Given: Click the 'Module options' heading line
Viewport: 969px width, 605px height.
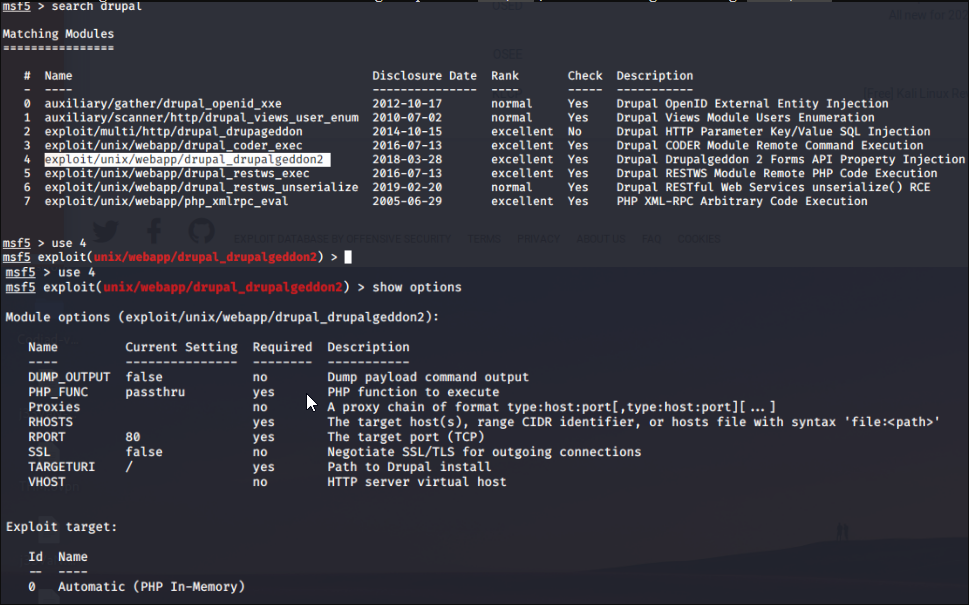Looking at the screenshot, I should click(222, 317).
